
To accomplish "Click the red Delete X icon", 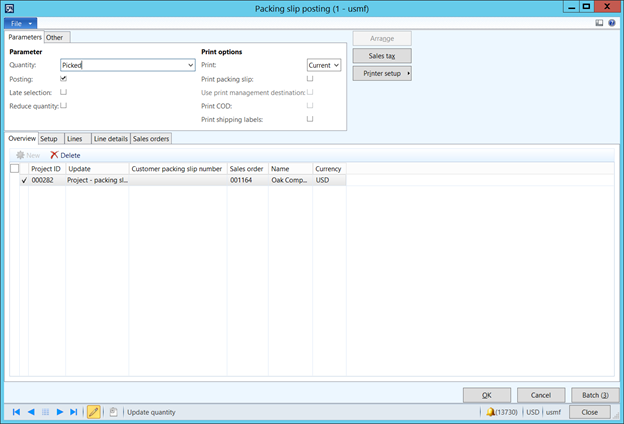I will click(54, 155).
